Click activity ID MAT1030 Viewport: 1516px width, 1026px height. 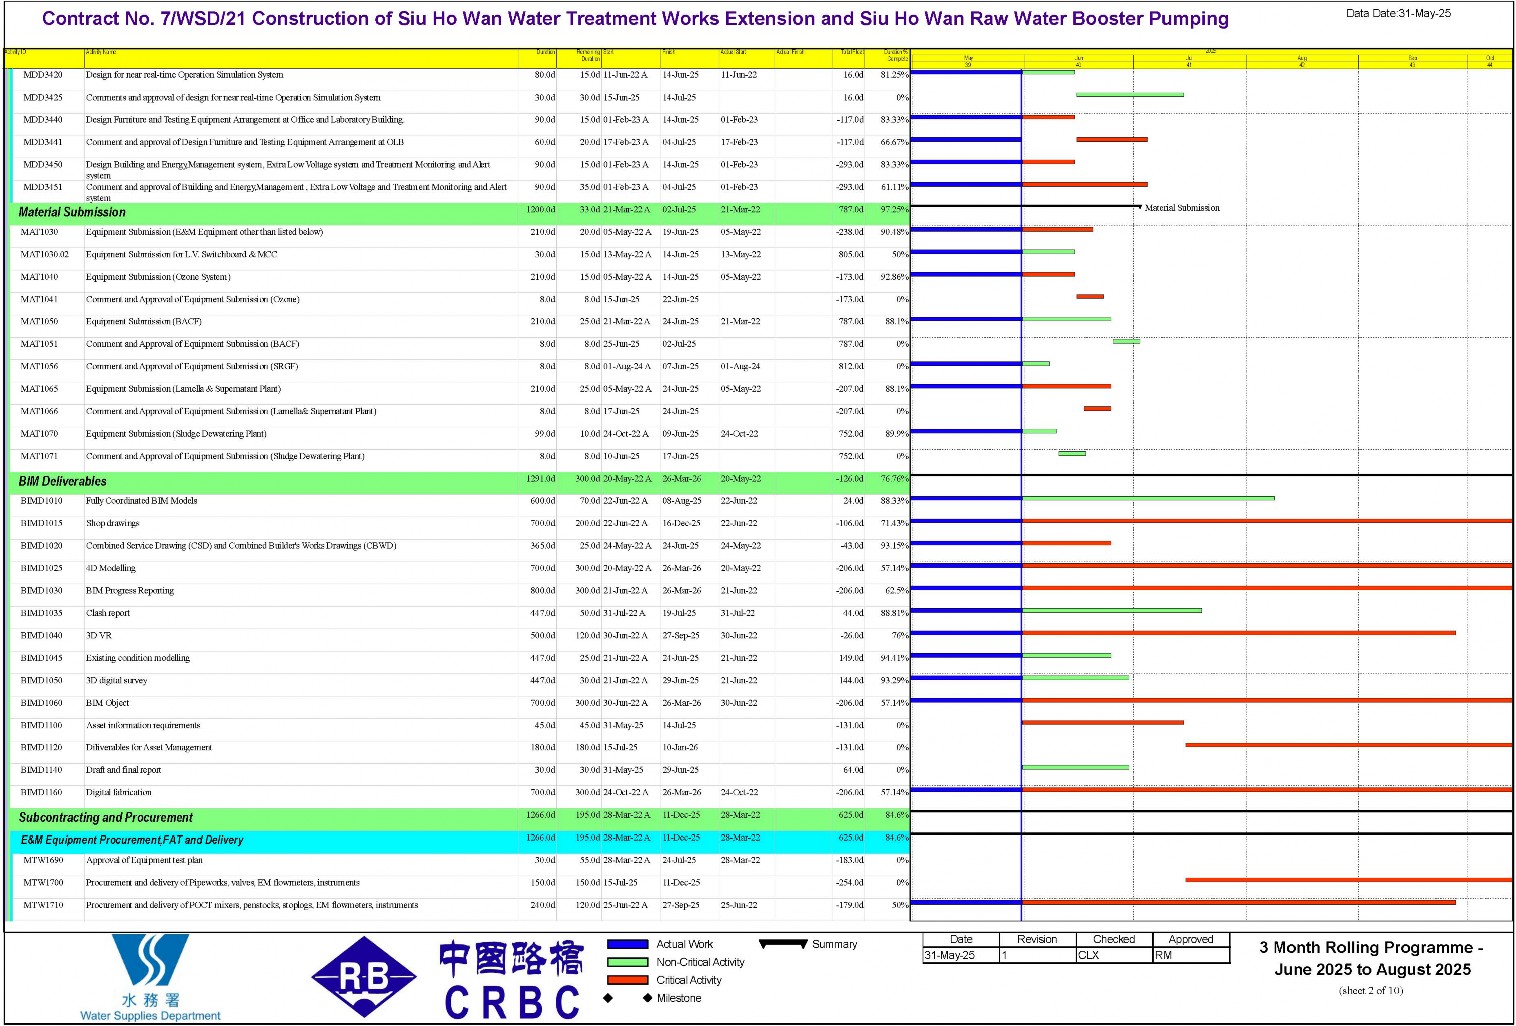pyautogui.click(x=40, y=232)
